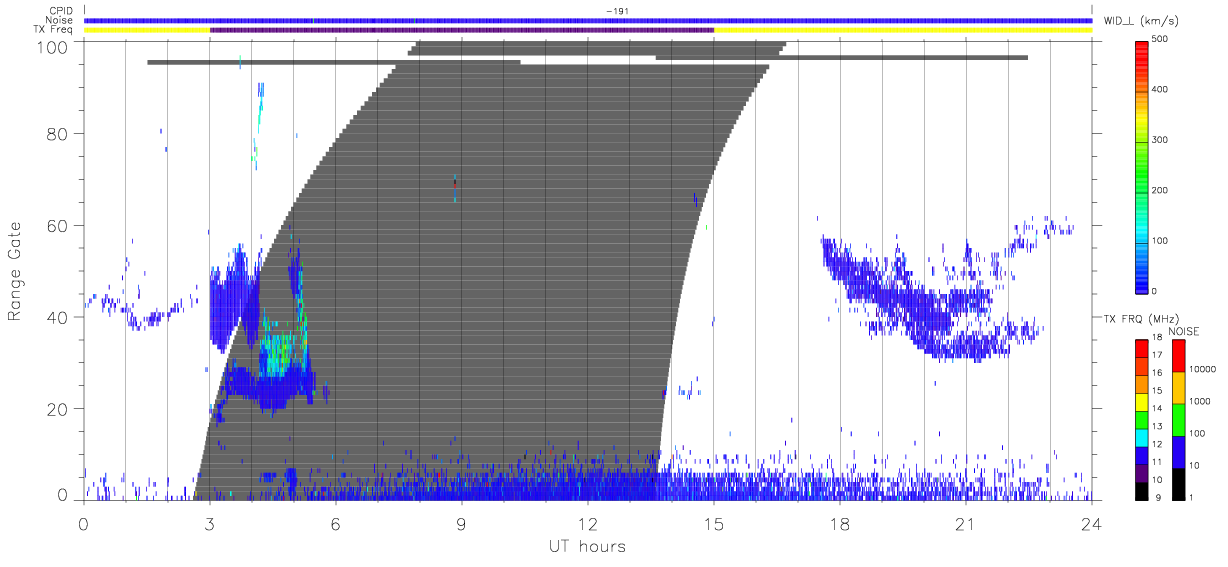Click the CPID label above the plot
Image resolution: width=1228 pixels, height=567 pixels.
(61, 11)
